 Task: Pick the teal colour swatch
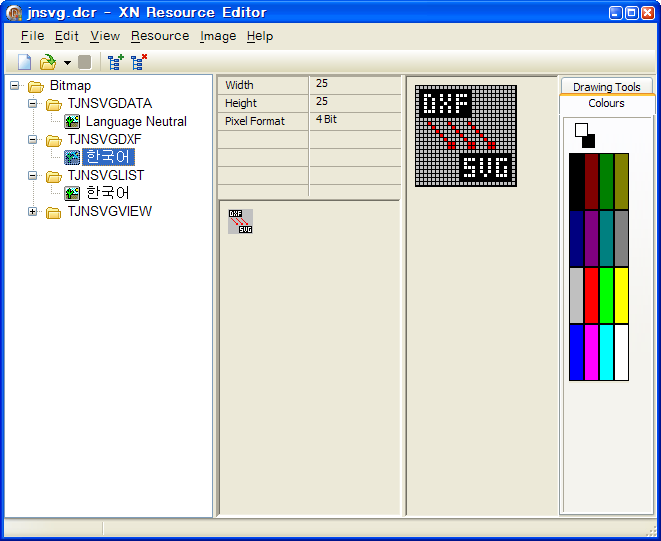(606, 239)
